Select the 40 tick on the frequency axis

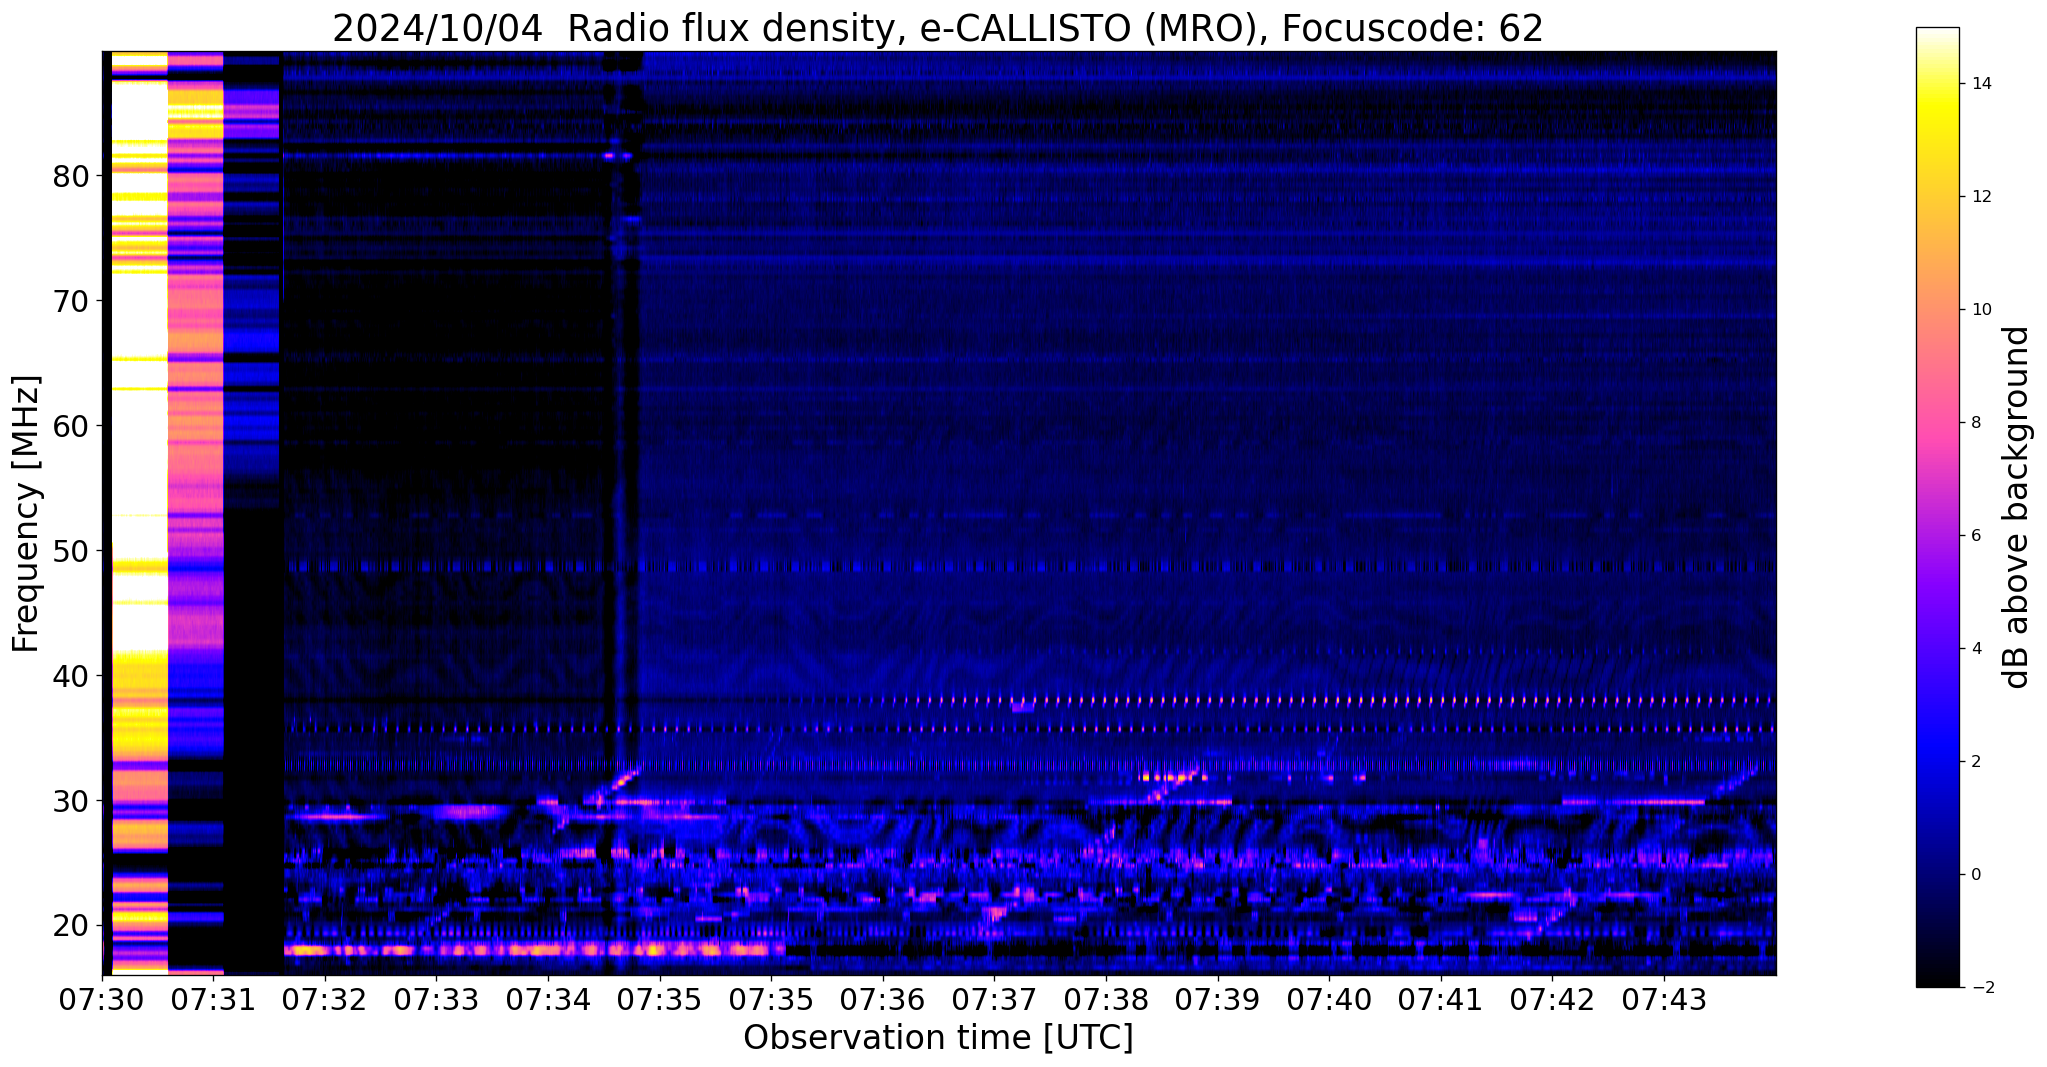pos(71,676)
